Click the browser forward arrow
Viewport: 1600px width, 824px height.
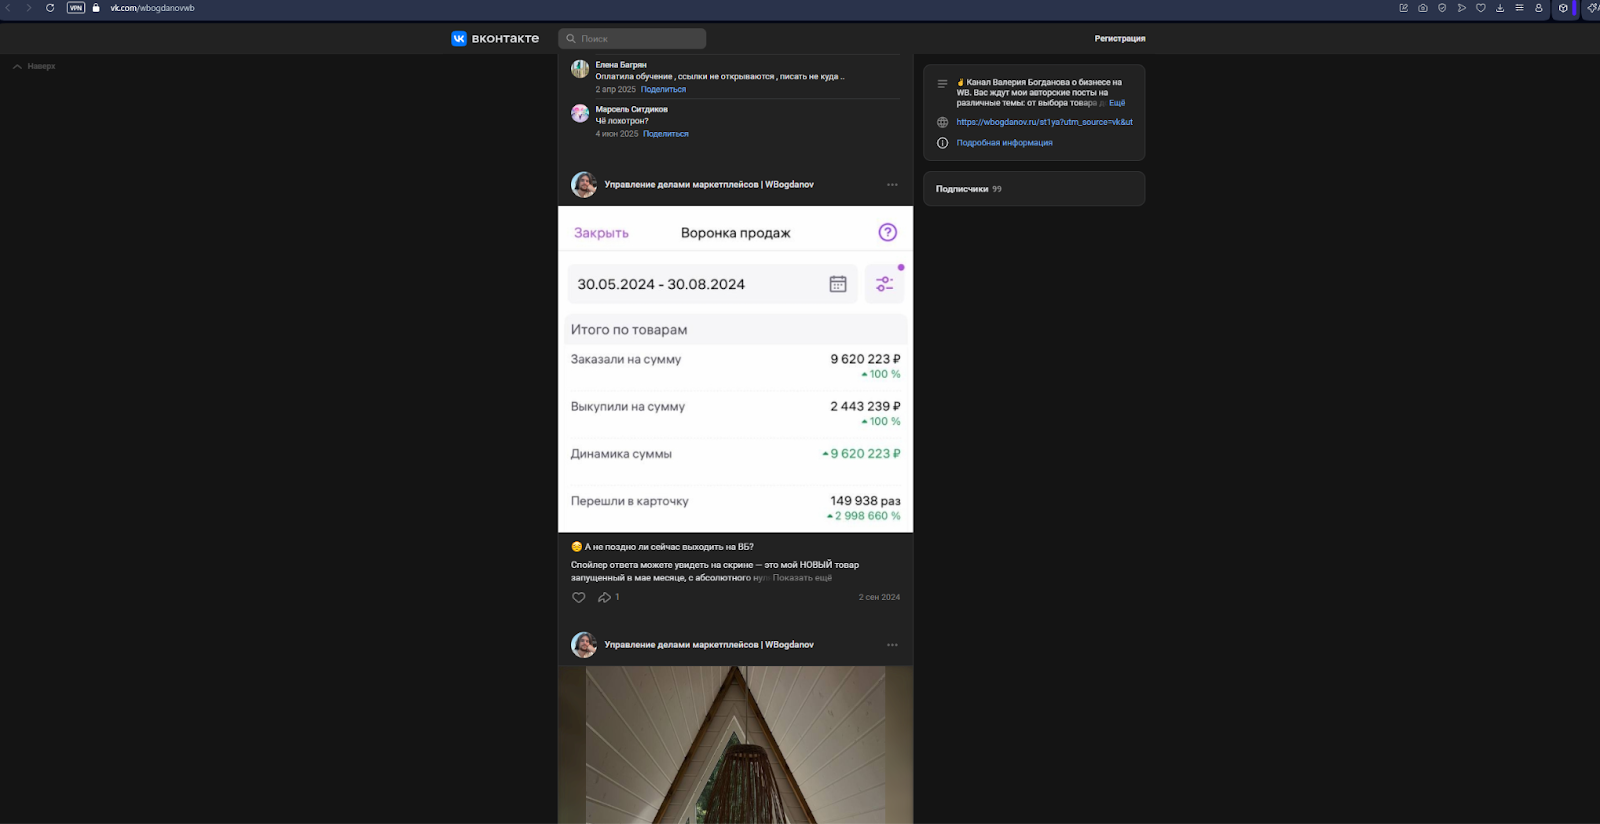click(x=28, y=8)
